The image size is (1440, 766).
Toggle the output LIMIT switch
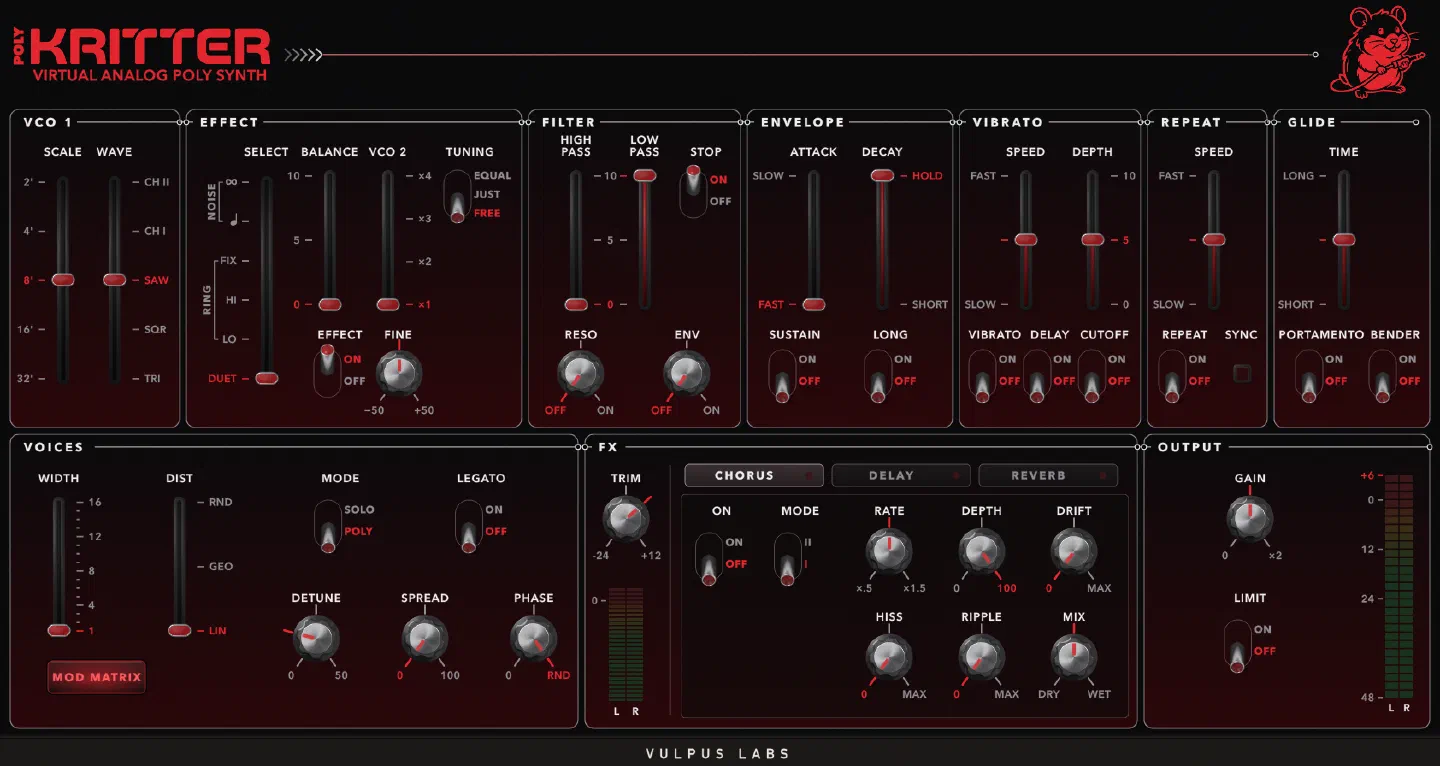pos(1238,646)
